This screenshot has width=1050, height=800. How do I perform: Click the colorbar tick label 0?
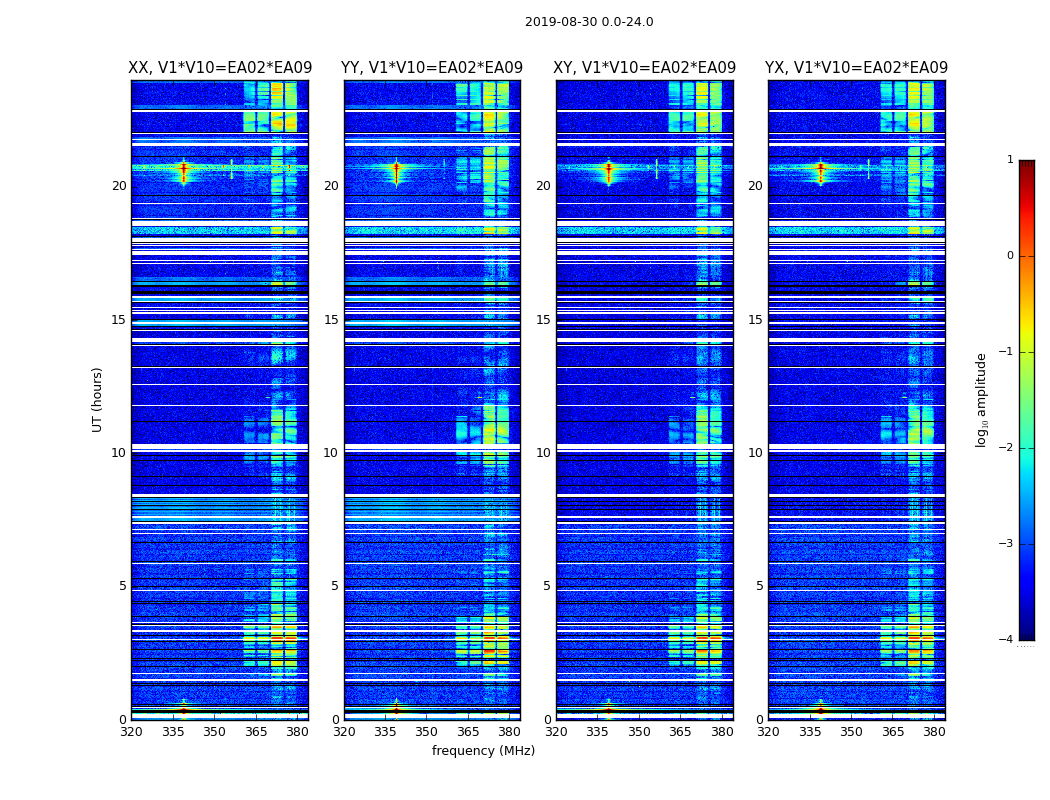click(1010, 256)
